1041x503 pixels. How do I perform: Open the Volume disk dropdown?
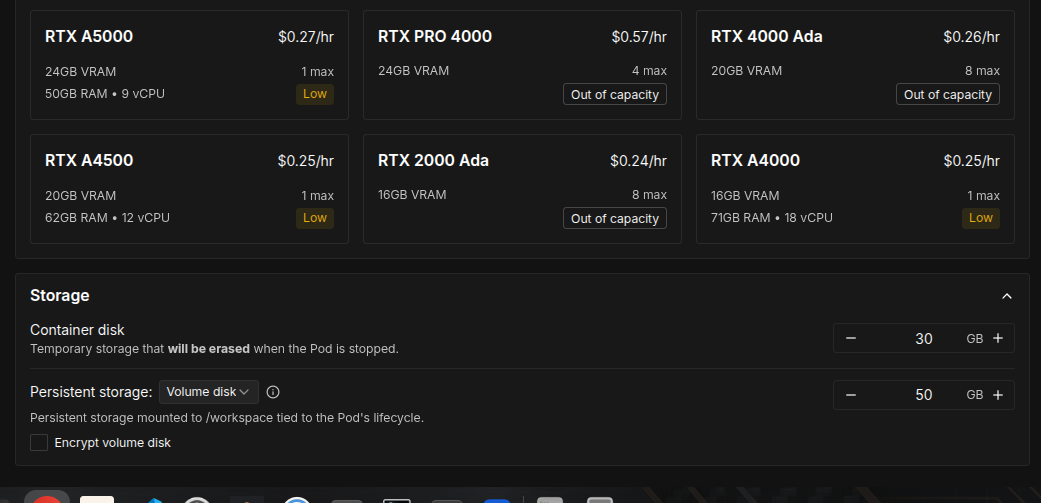click(208, 392)
